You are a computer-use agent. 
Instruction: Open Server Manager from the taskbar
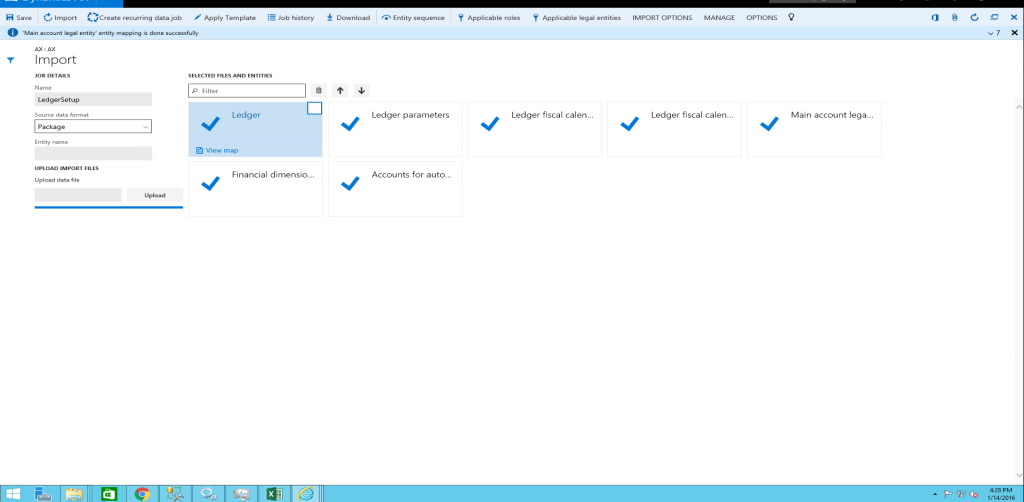(x=43, y=494)
